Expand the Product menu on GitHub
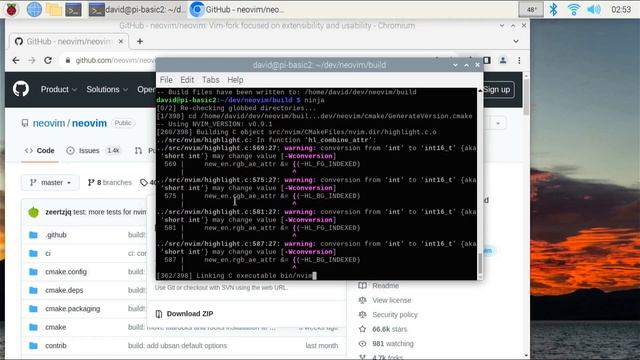 [58, 89]
